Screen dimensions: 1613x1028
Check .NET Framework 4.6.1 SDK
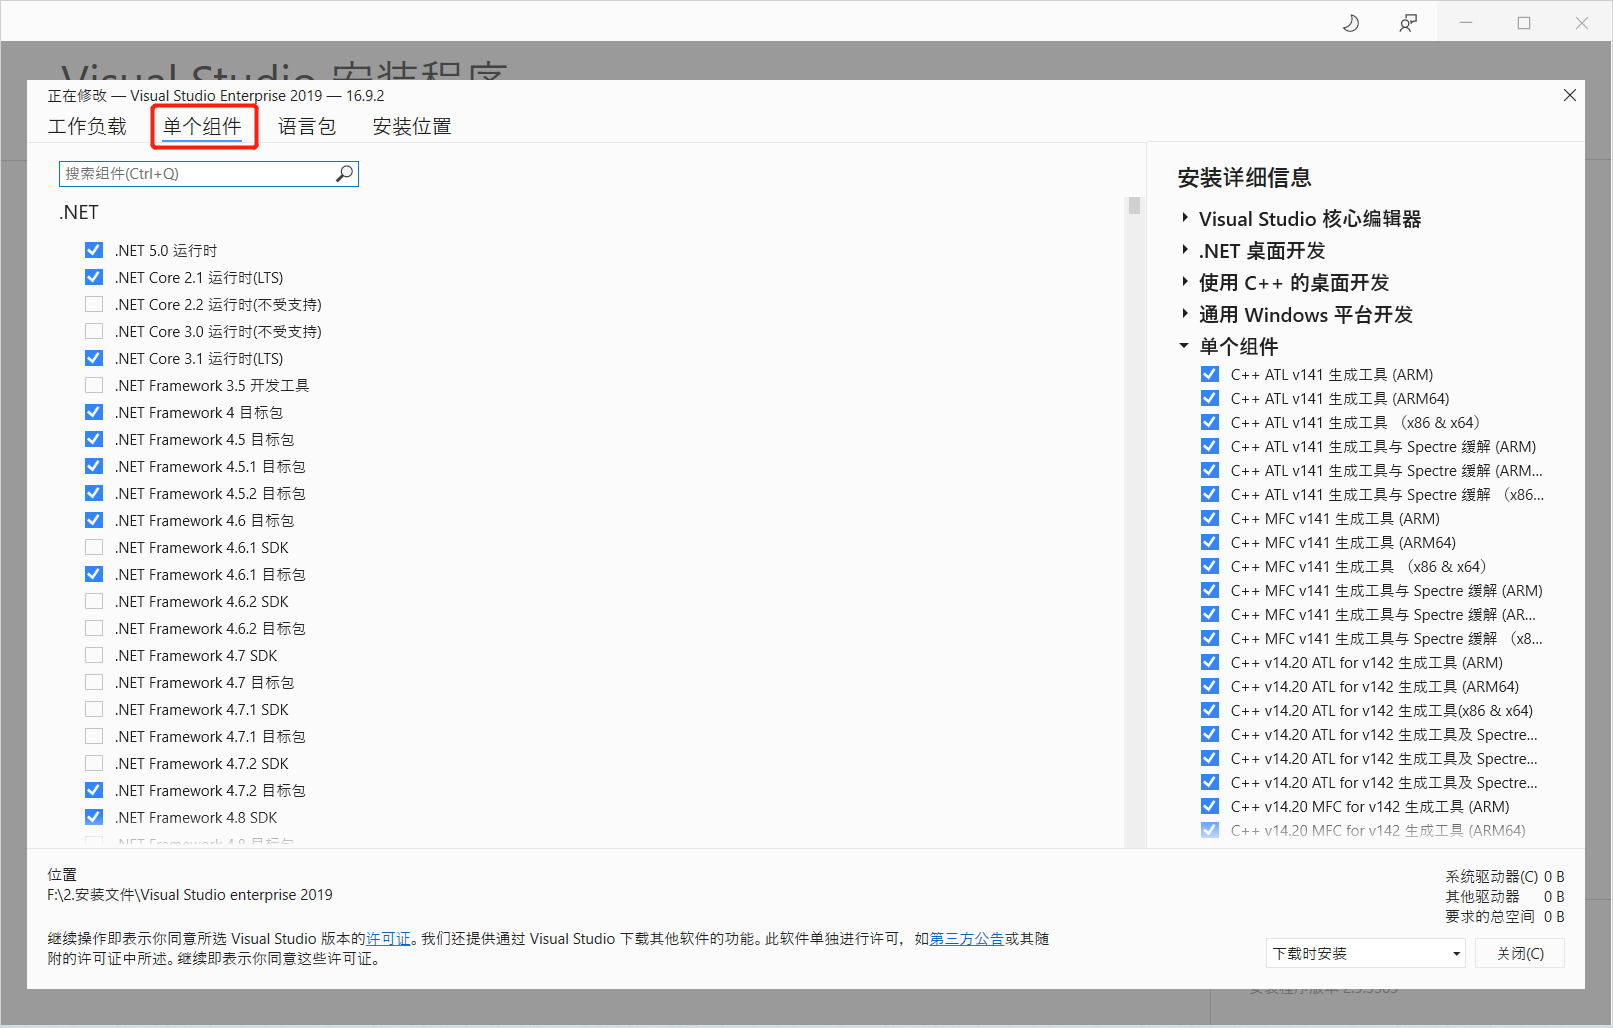pos(94,547)
